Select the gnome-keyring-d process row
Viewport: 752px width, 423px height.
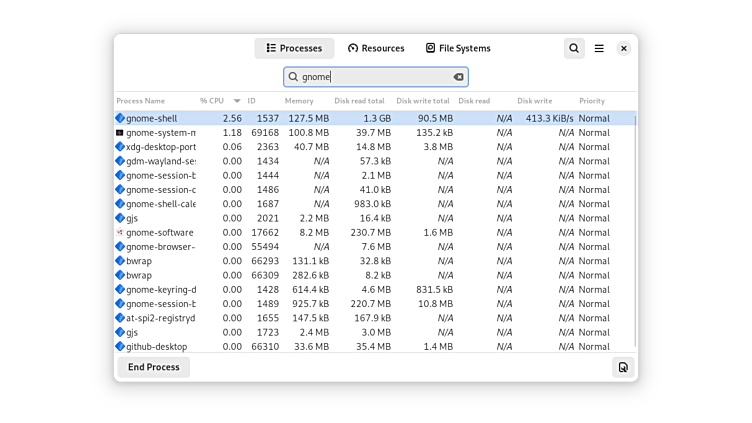(x=300, y=290)
